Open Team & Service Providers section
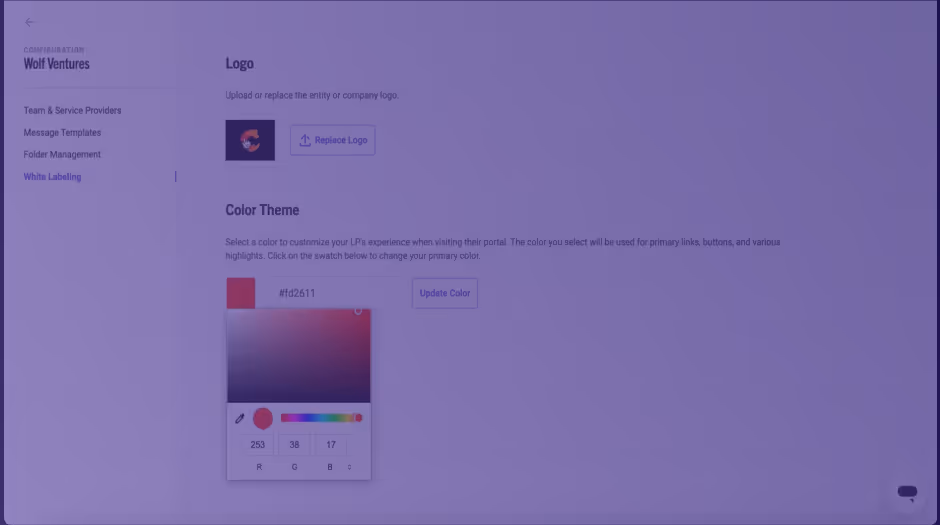 click(x=72, y=110)
